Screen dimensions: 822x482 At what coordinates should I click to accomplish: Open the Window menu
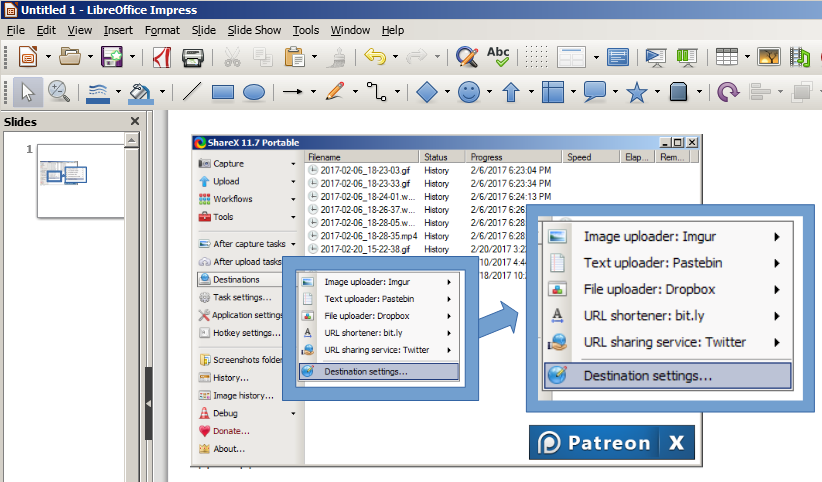coord(350,30)
